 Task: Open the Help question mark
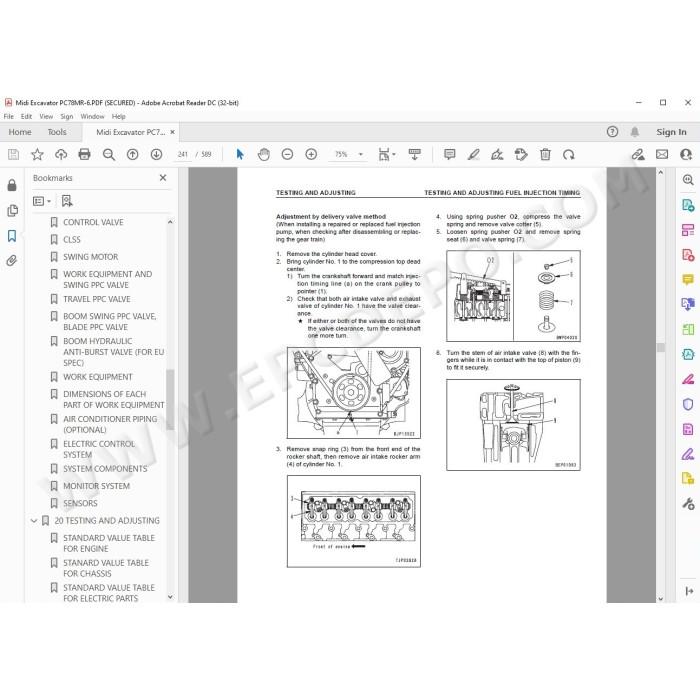(612, 132)
